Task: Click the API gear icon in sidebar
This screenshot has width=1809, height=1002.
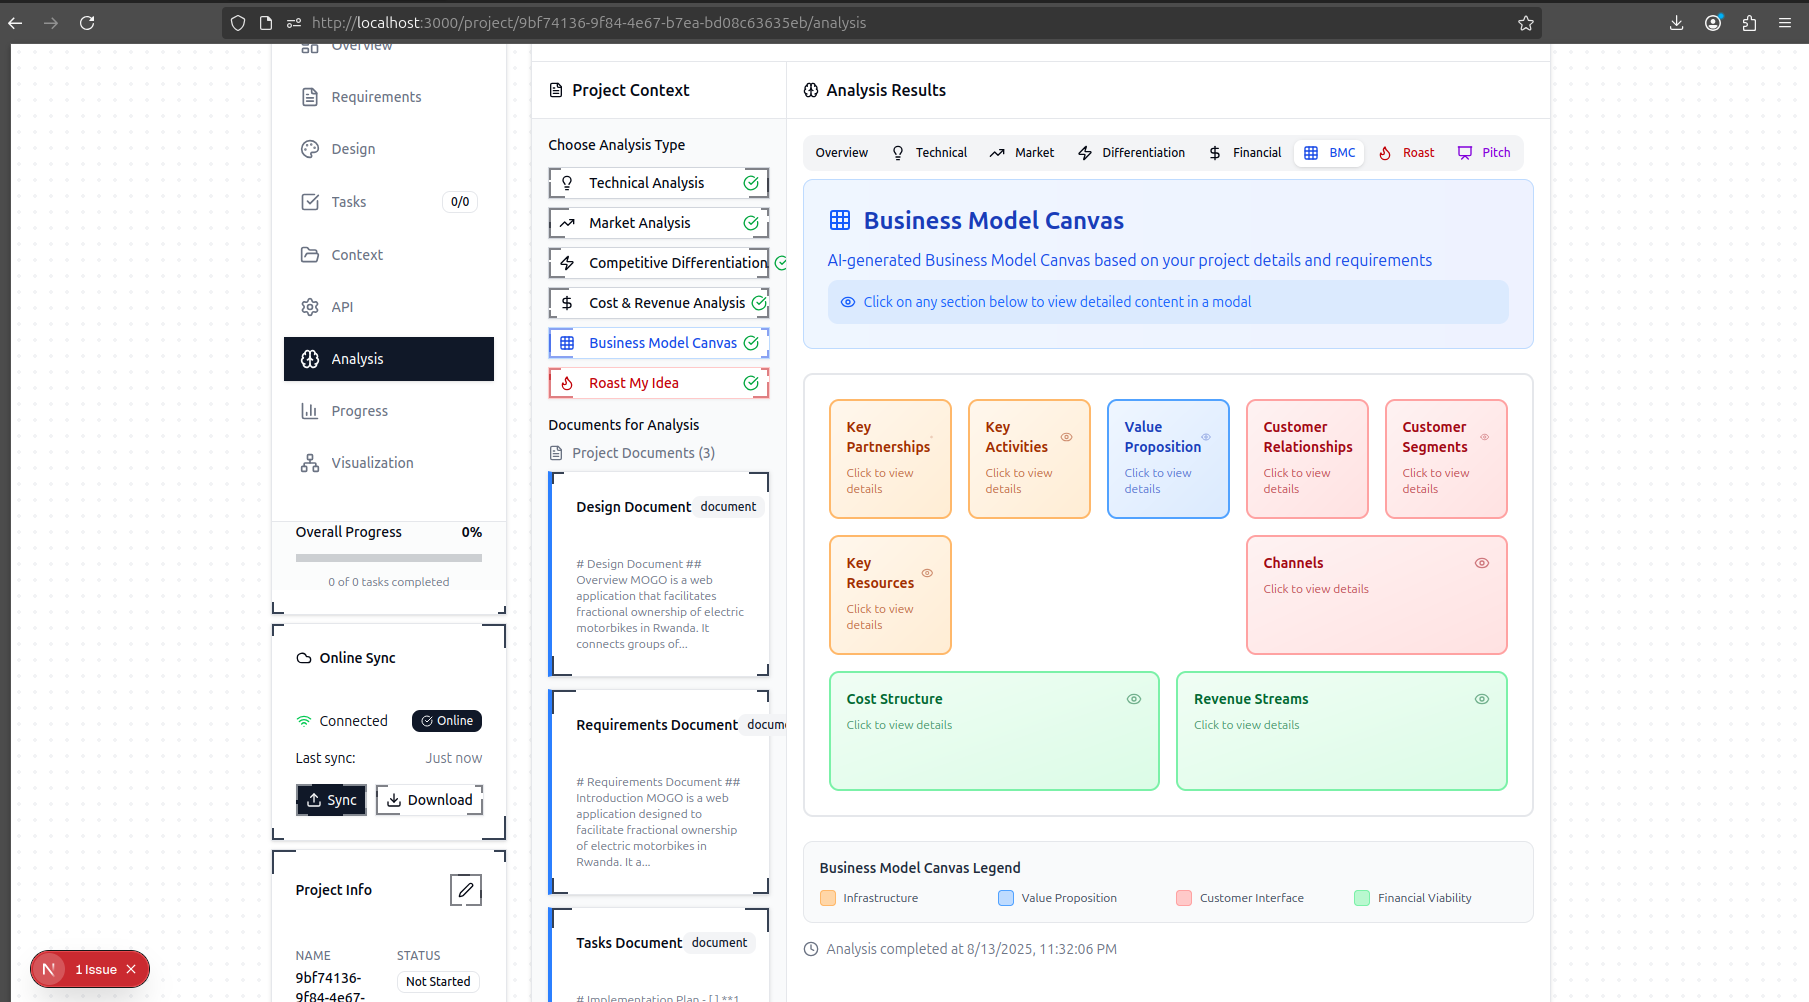Action: [x=310, y=307]
